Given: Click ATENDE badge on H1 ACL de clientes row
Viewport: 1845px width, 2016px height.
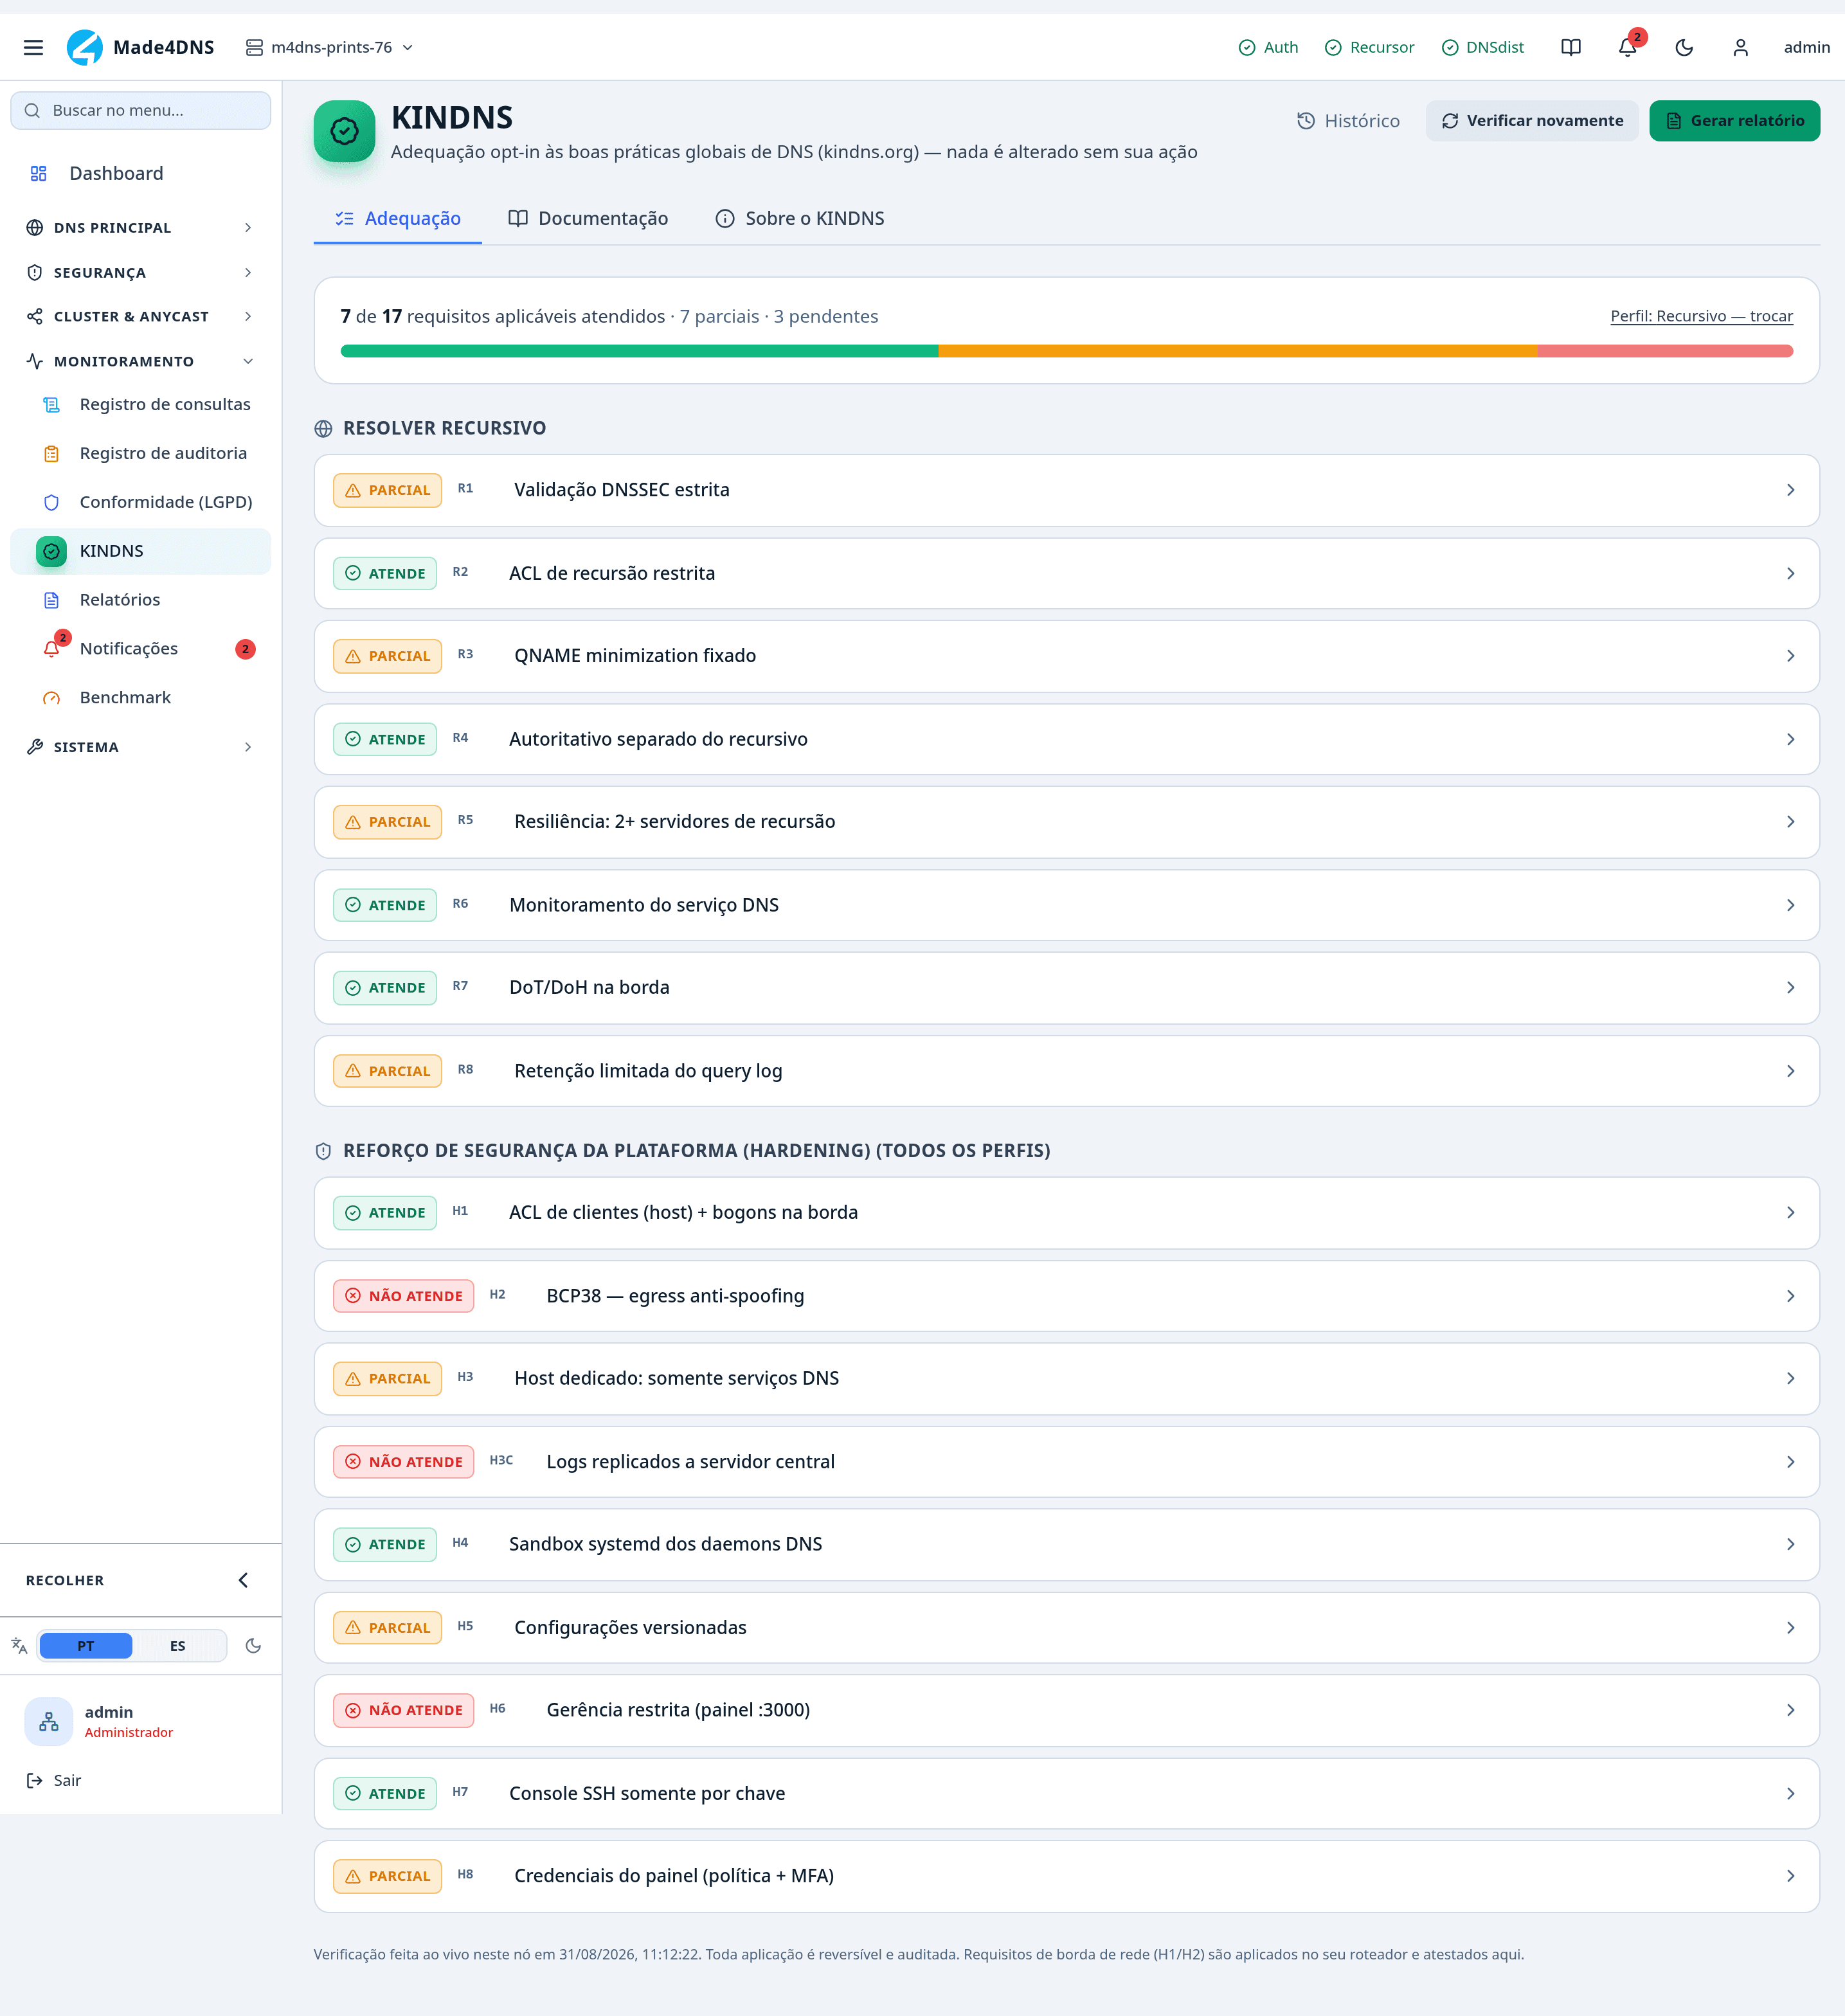Looking at the screenshot, I should pos(385,1213).
